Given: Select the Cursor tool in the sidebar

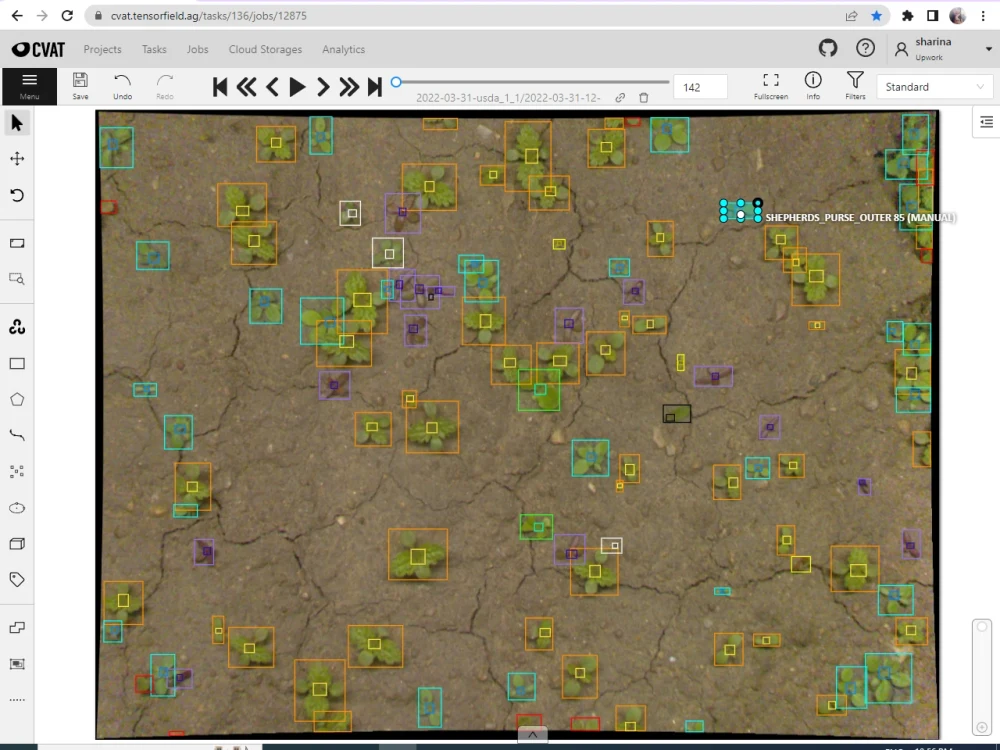Looking at the screenshot, I should point(16,122).
